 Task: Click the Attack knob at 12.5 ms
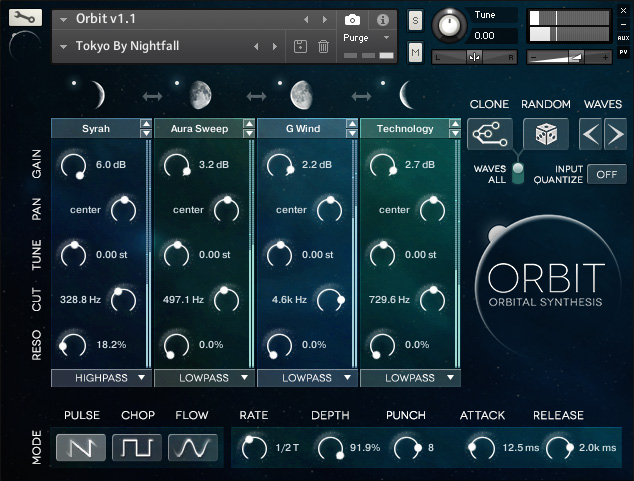click(x=482, y=447)
